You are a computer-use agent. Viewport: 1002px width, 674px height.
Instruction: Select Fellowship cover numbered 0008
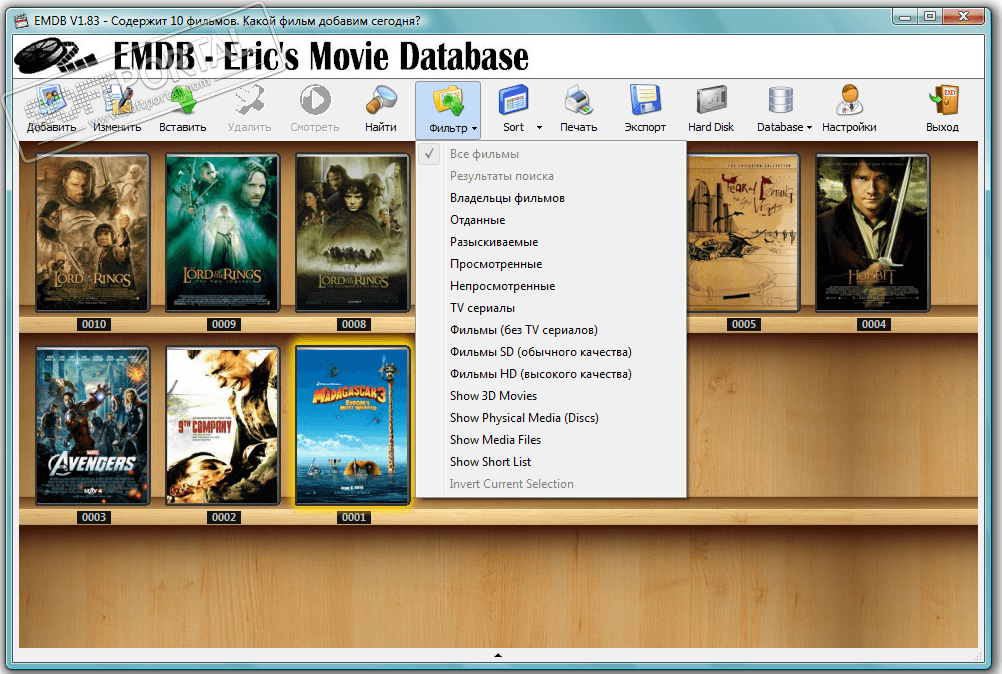point(353,233)
